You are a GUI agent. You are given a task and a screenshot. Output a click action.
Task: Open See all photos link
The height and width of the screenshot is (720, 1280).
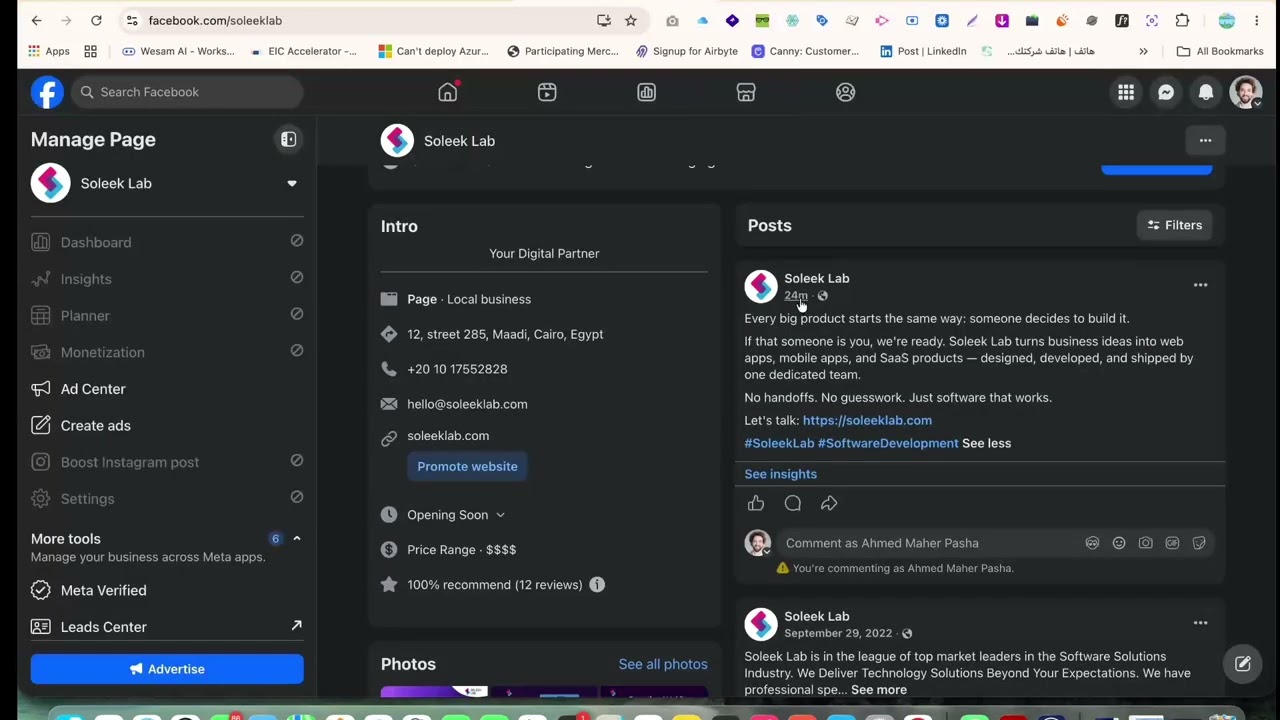(663, 664)
